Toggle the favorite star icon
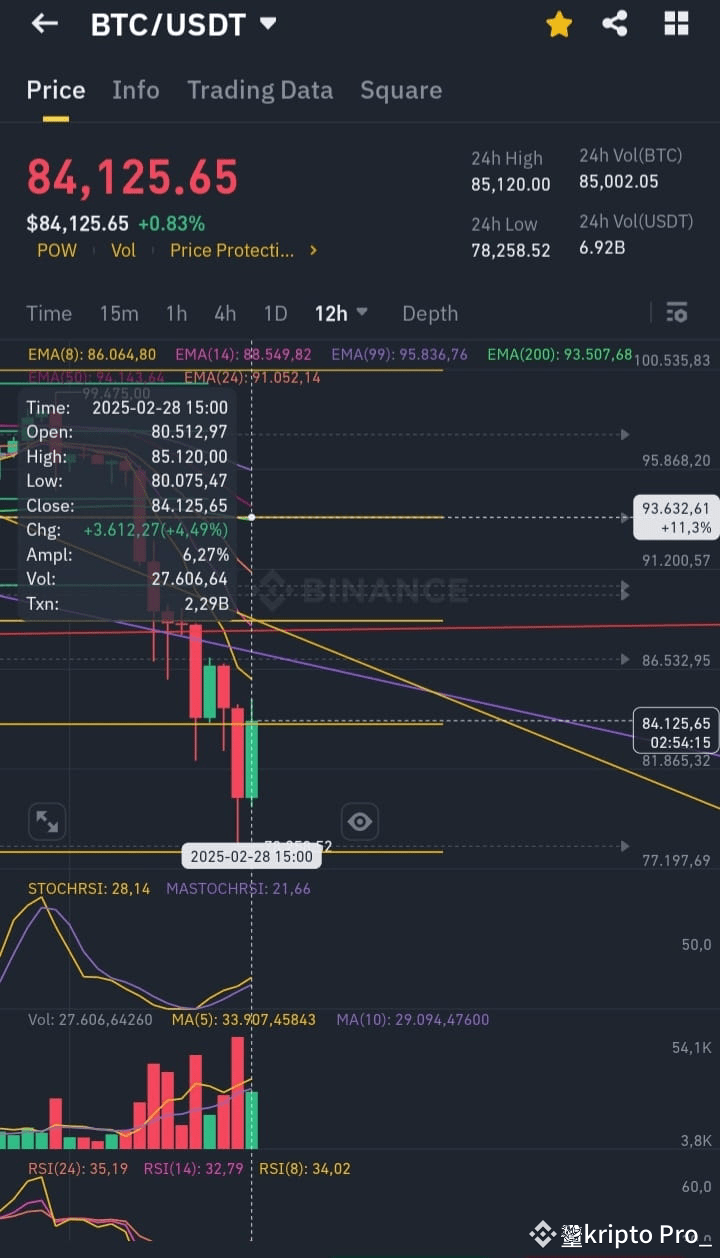Screen dimensions: 720x1258 pyautogui.click(x=559, y=24)
